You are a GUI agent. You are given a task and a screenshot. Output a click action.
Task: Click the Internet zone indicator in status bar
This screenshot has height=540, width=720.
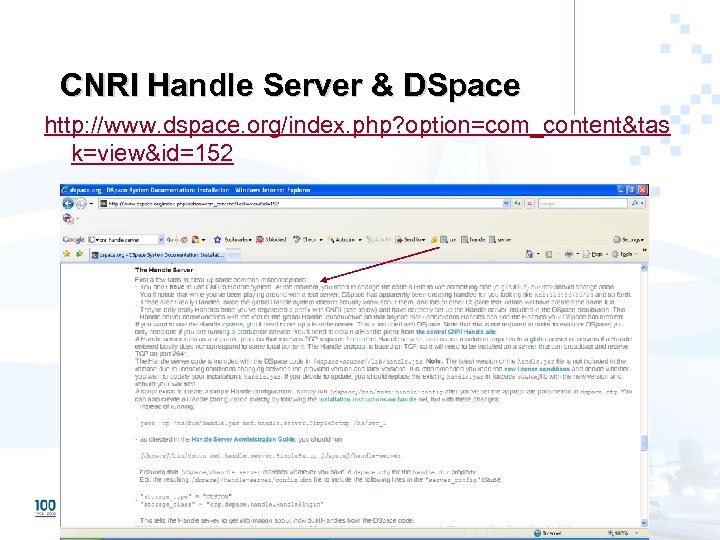coord(549,533)
